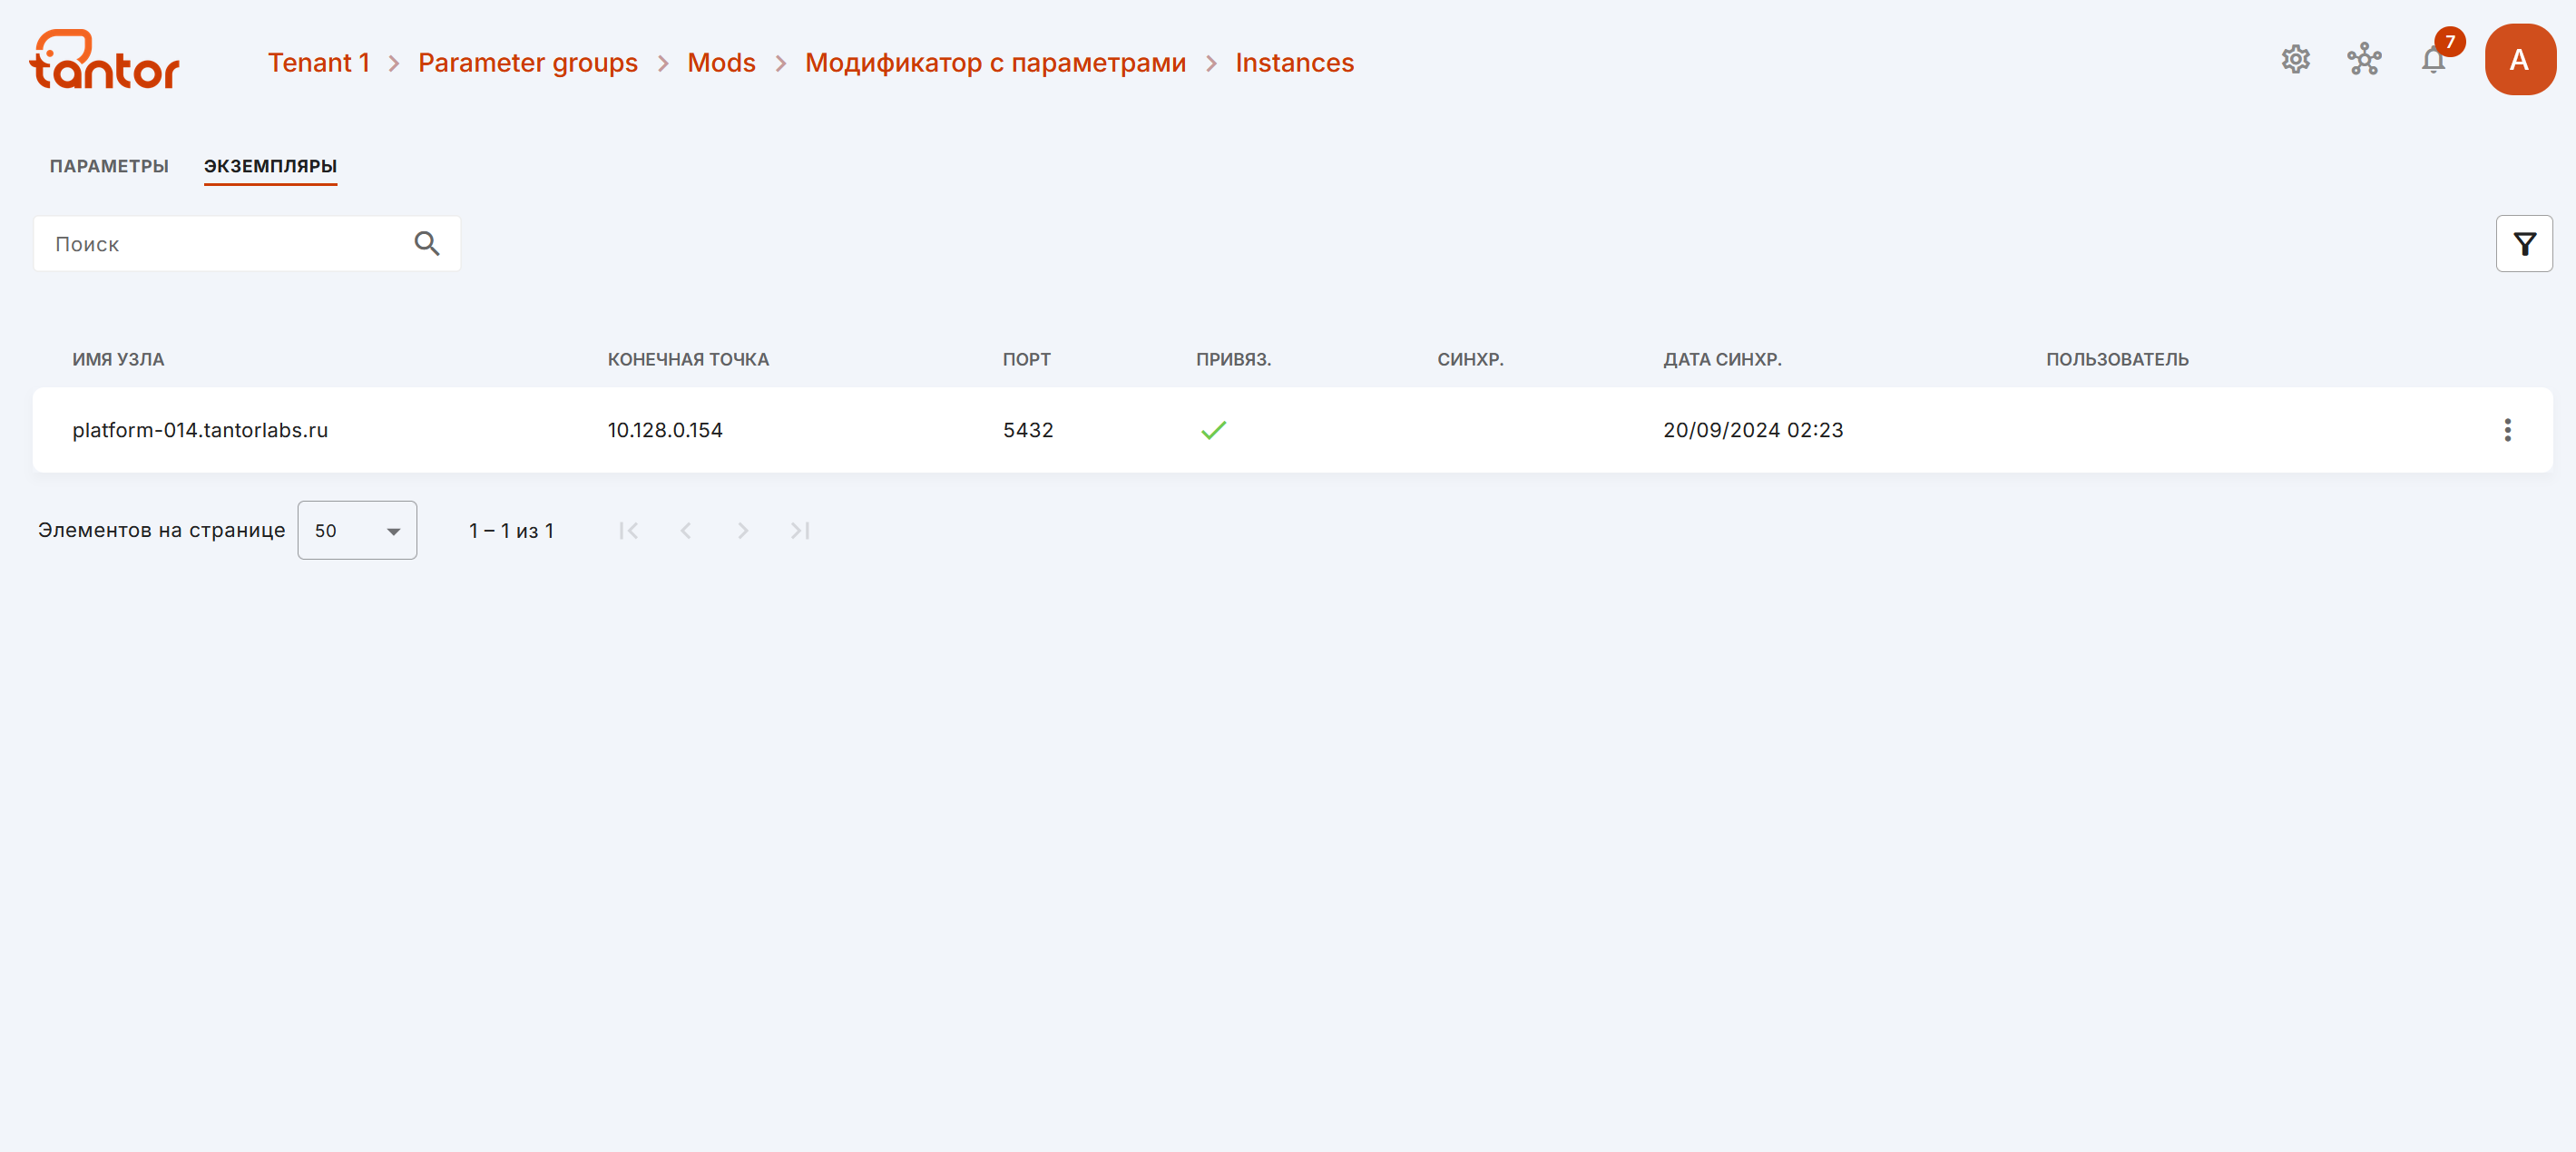The width and height of the screenshot is (2576, 1152).
Task: Open row actions menu for platform-014
Action: click(x=2507, y=430)
